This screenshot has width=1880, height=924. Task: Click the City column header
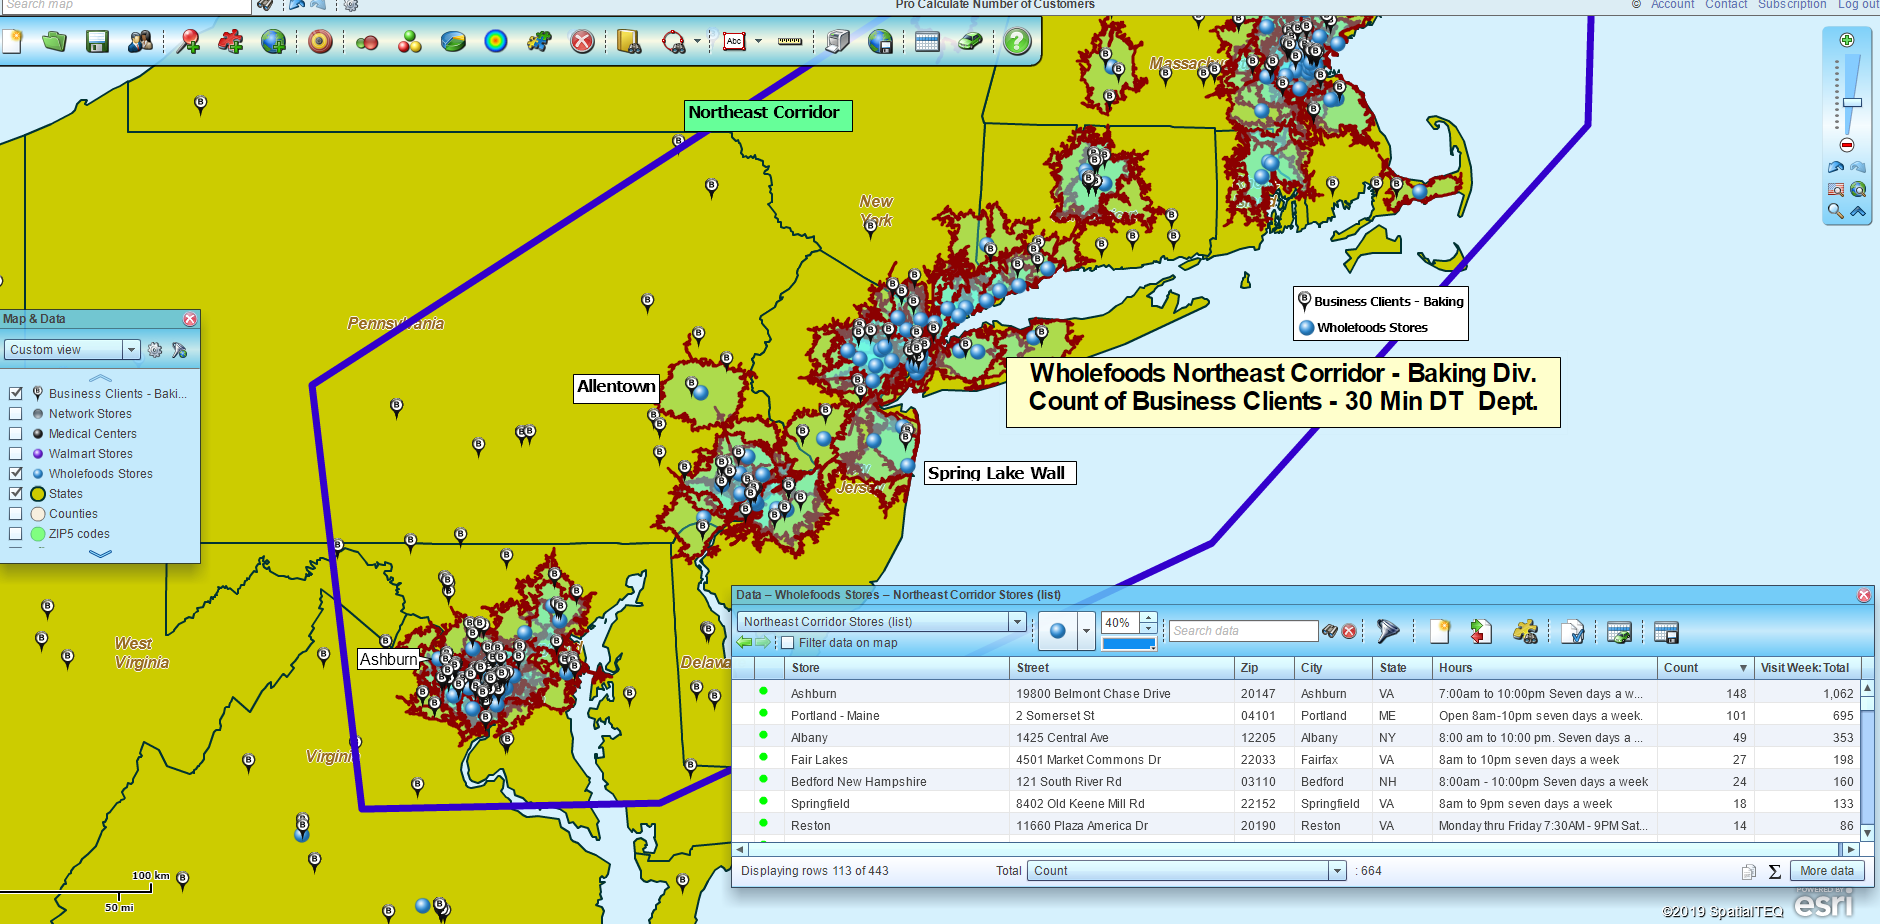(x=1334, y=667)
